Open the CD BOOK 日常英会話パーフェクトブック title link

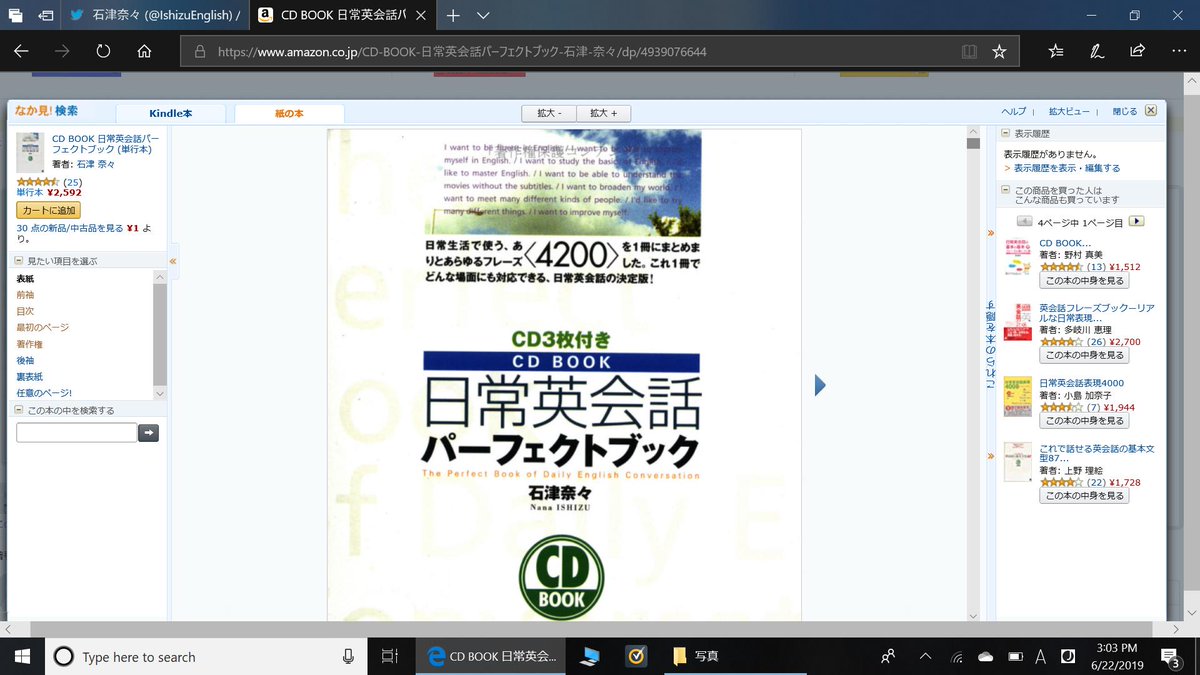pyautogui.click(x=105, y=143)
